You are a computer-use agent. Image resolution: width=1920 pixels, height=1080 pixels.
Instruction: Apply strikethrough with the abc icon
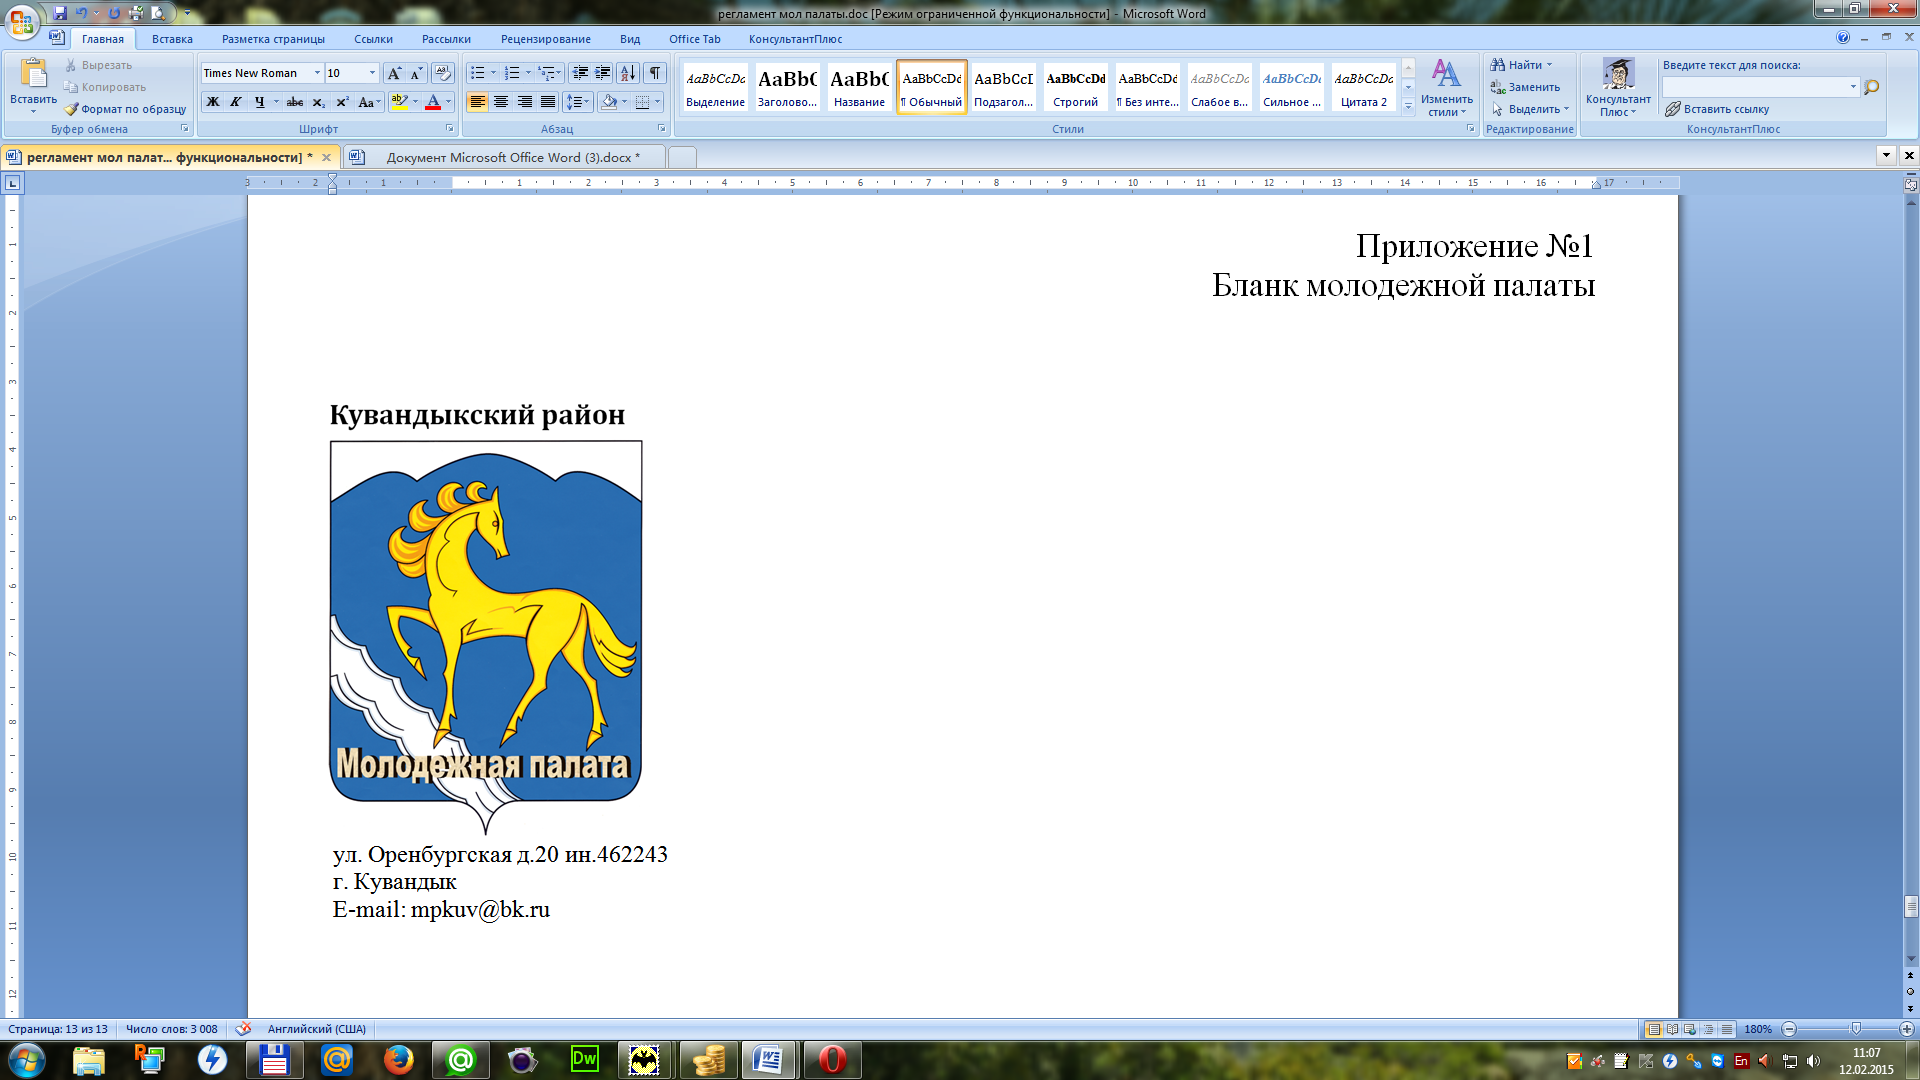click(x=295, y=102)
